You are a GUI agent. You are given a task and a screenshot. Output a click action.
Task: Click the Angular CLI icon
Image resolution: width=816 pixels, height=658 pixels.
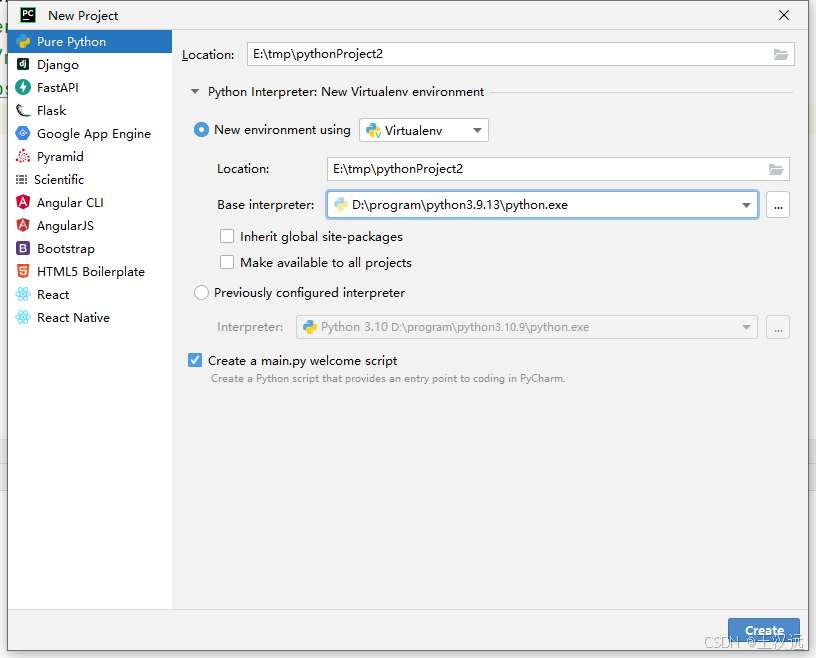23,202
